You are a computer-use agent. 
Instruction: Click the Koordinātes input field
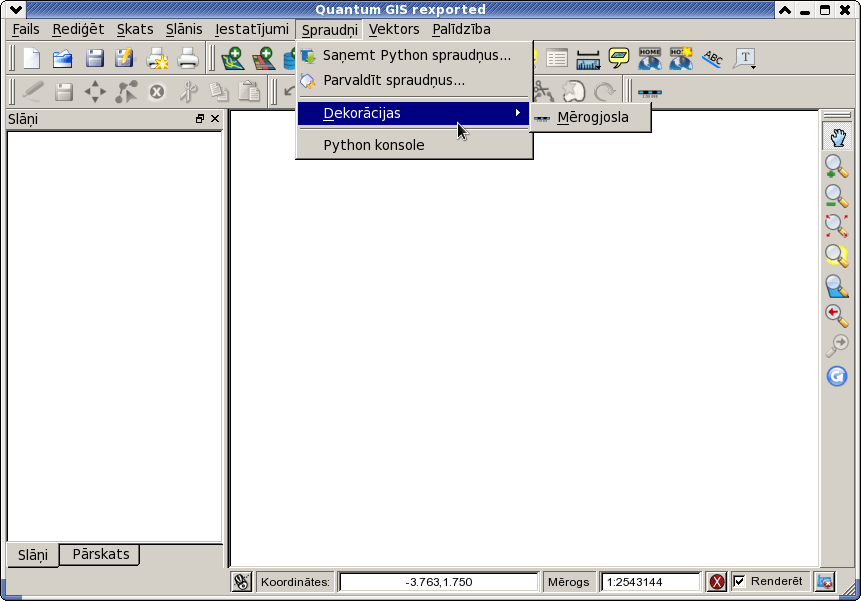439,582
